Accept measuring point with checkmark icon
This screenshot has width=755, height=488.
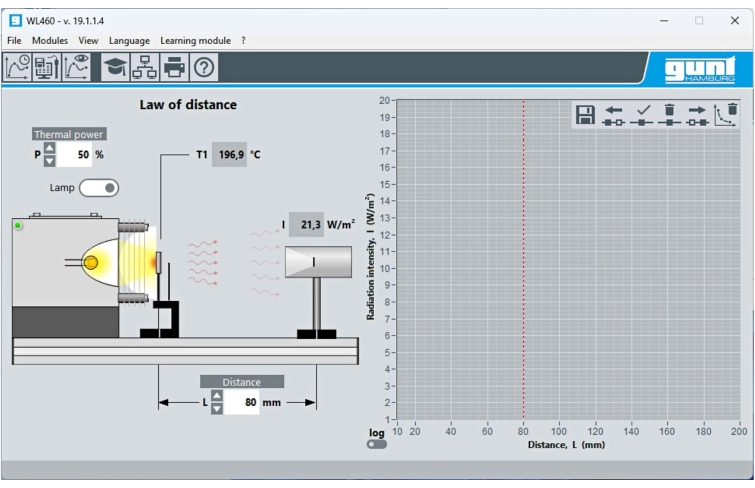pos(642,116)
